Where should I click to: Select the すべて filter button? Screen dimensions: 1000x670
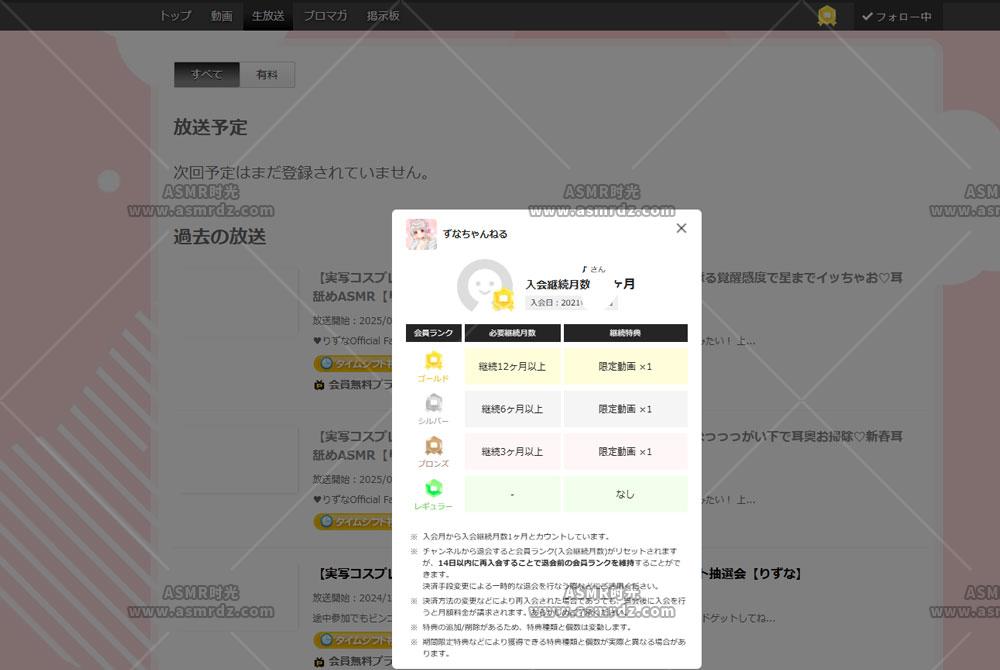[207, 75]
